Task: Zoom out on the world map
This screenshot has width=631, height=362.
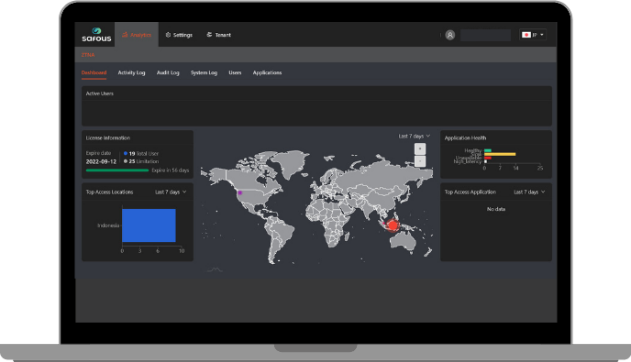Action: pyautogui.click(x=420, y=161)
